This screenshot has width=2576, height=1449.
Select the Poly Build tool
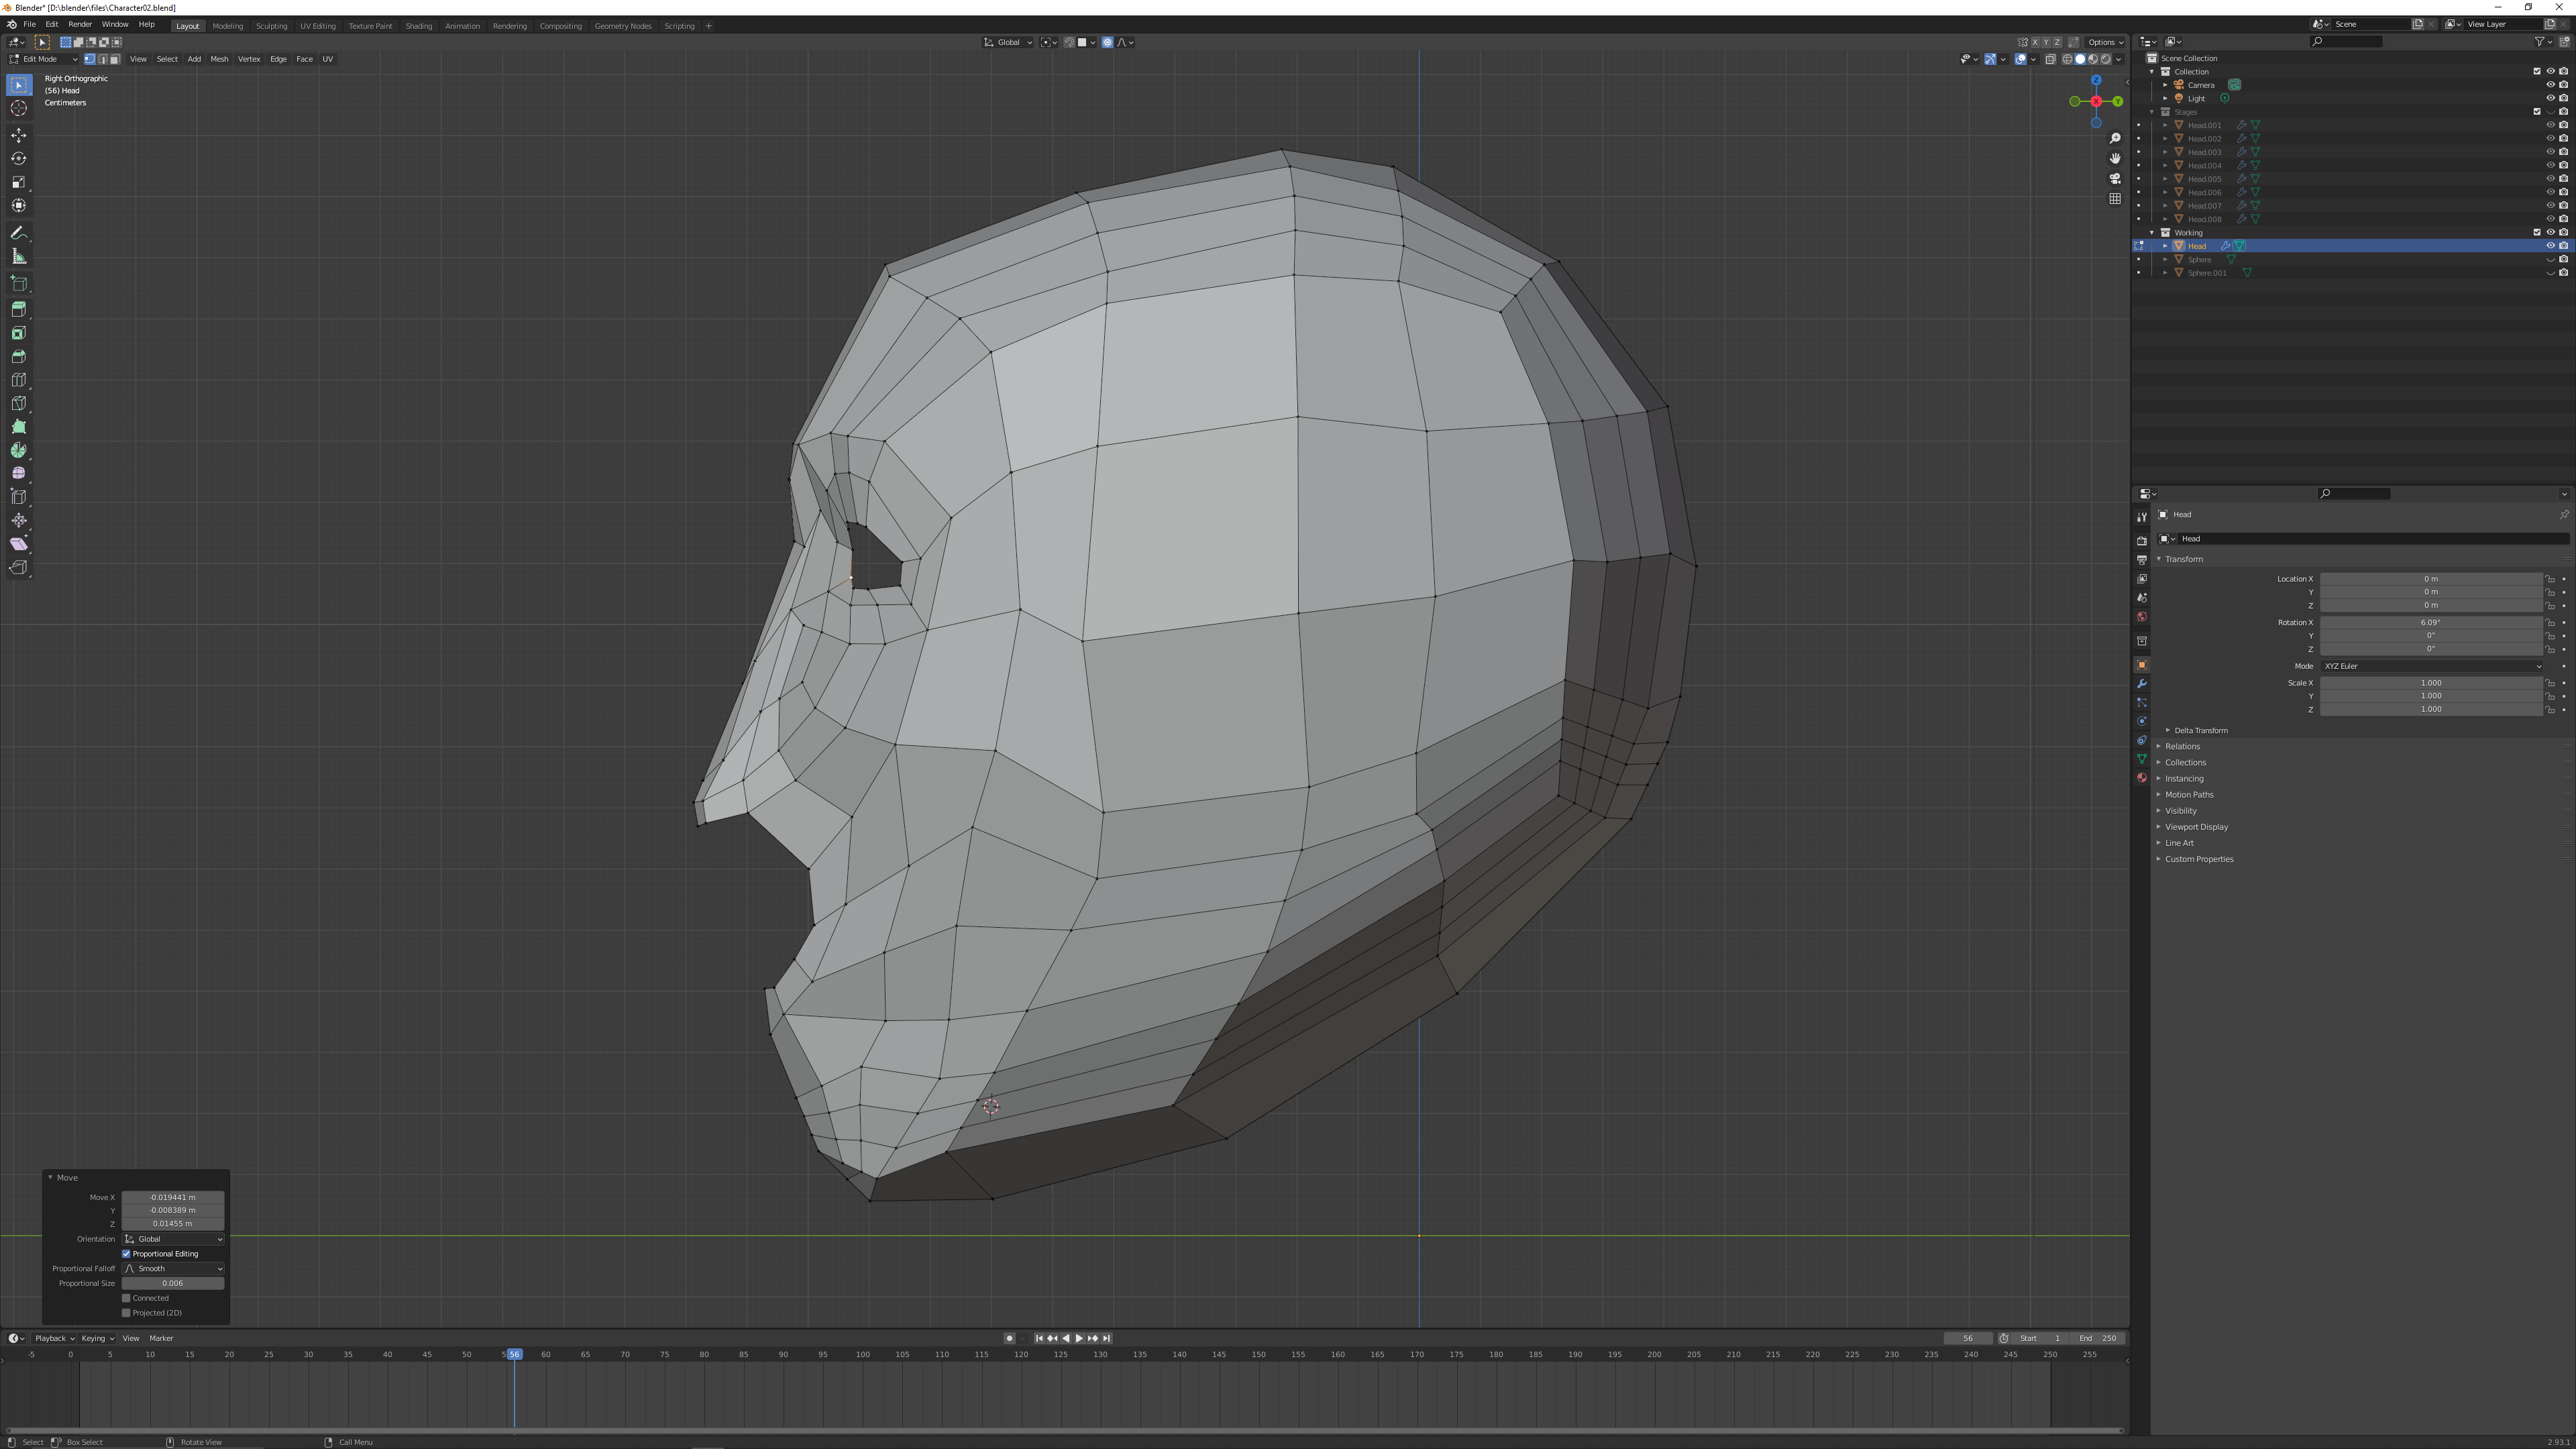tap(19, 427)
